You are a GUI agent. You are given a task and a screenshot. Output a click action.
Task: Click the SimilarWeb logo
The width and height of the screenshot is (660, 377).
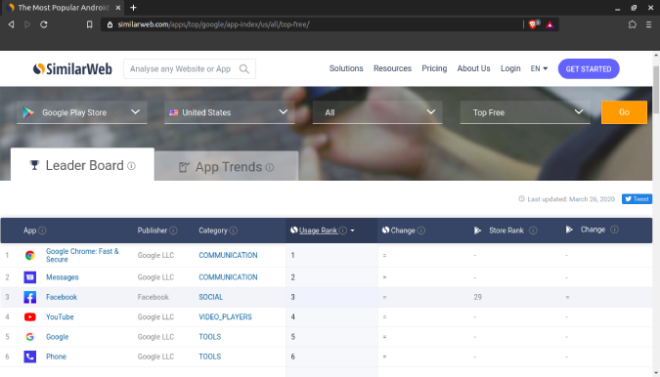coord(73,69)
